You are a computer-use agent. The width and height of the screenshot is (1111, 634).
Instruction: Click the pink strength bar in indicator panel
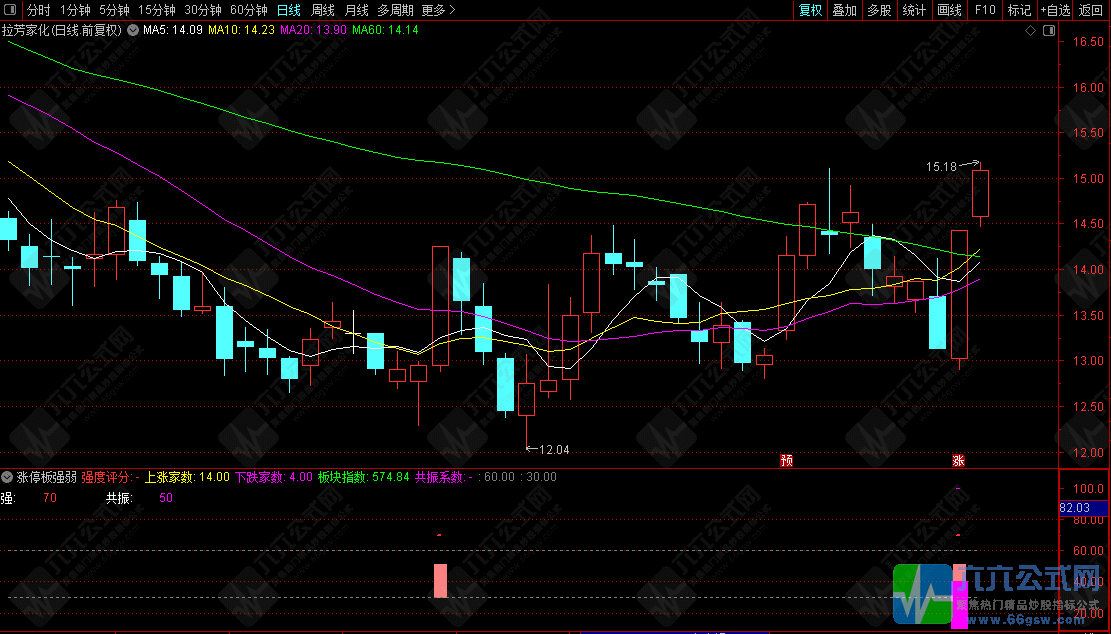coord(440,581)
